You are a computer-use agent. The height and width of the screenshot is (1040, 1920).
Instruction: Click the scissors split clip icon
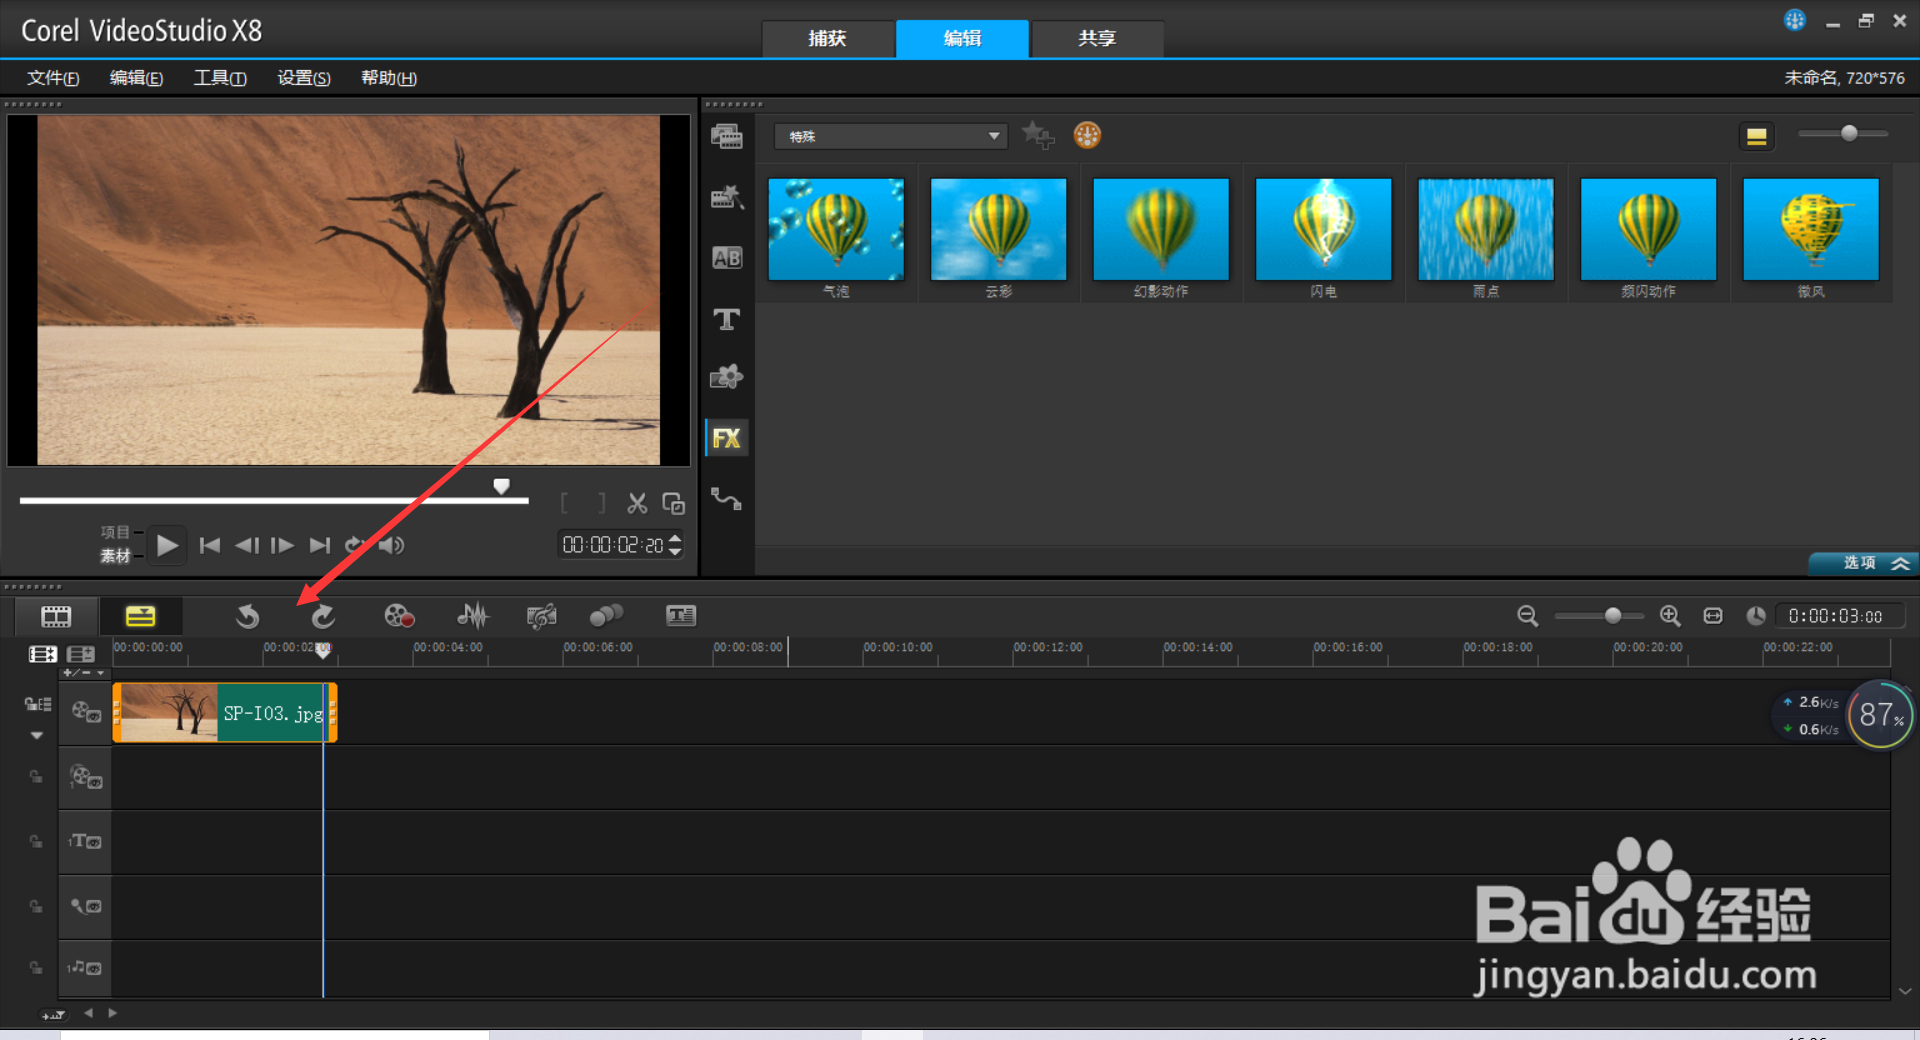pos(637,503)
